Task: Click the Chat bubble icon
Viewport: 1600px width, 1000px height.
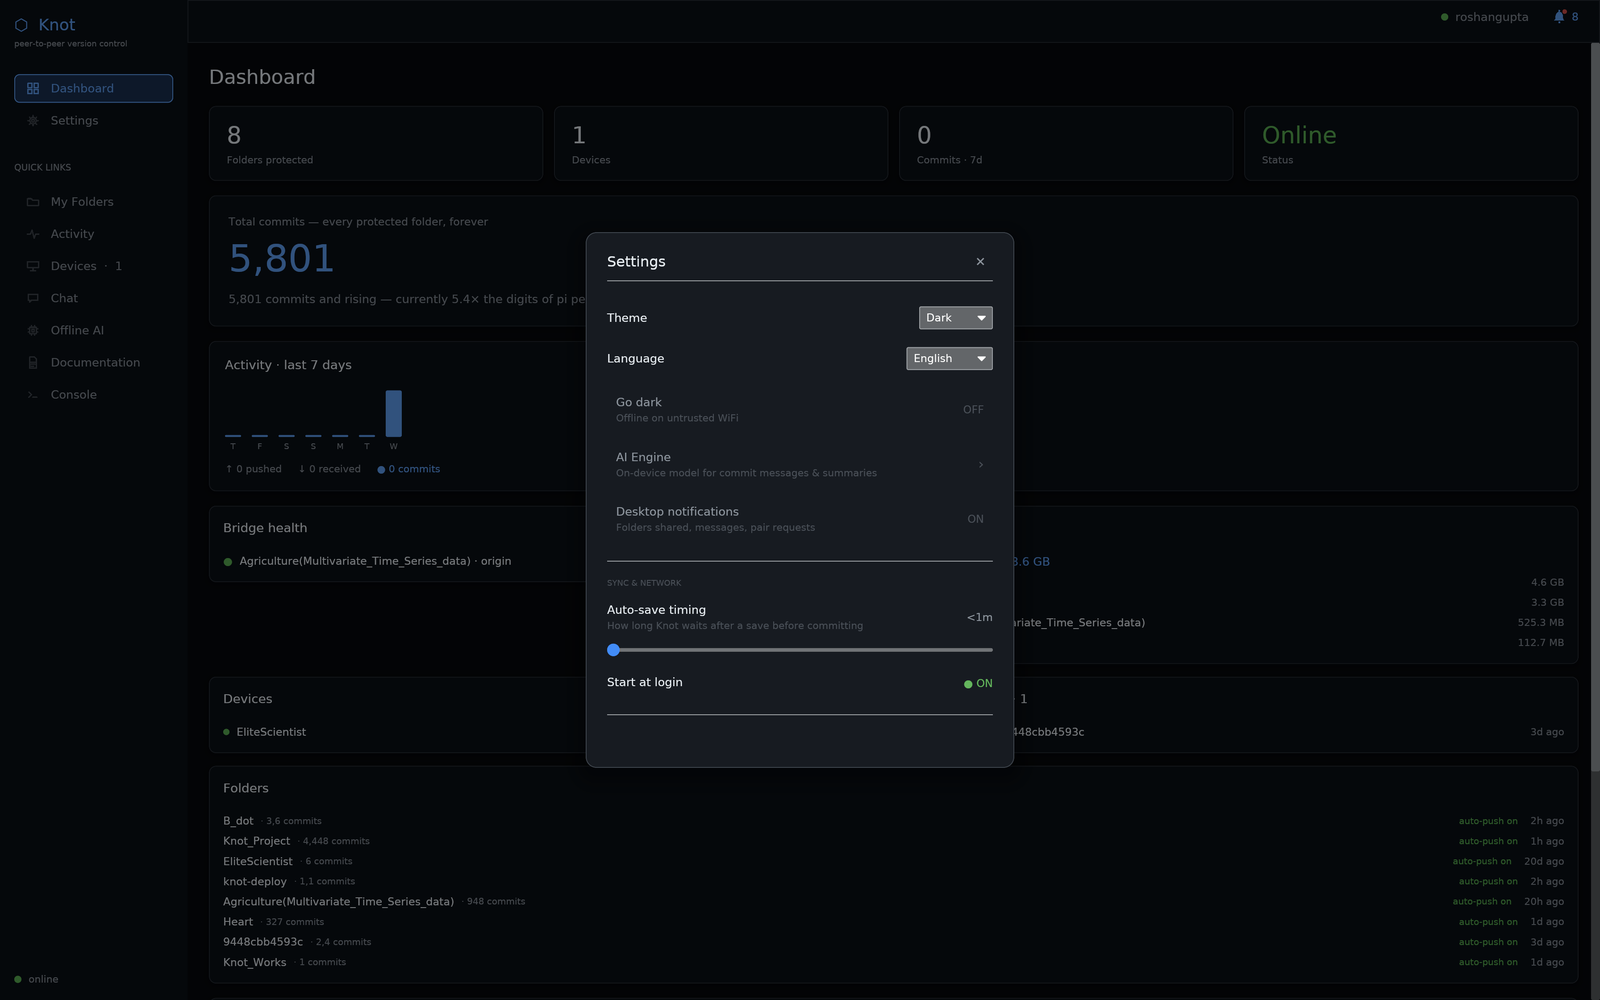Action: coord(33,298)
